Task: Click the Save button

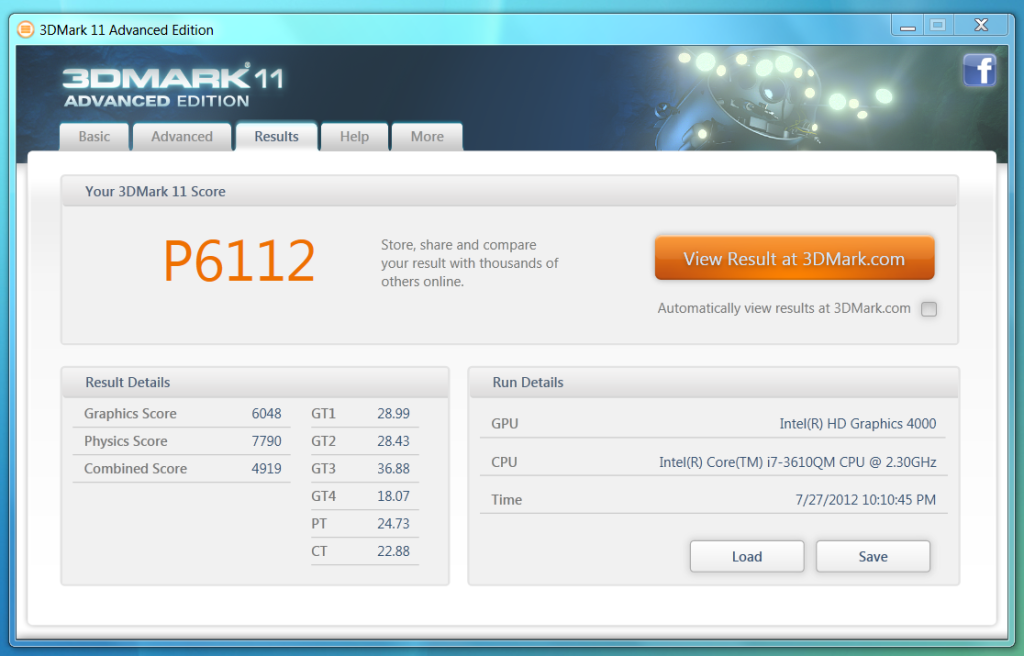Action: click(x=873, y=556)
